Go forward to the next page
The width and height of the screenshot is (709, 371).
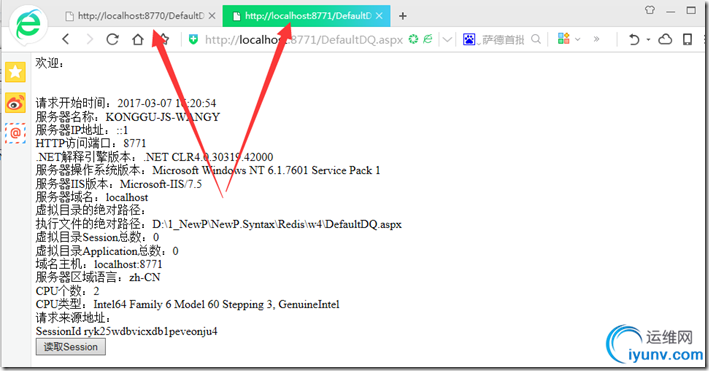(x=90, y=39)
